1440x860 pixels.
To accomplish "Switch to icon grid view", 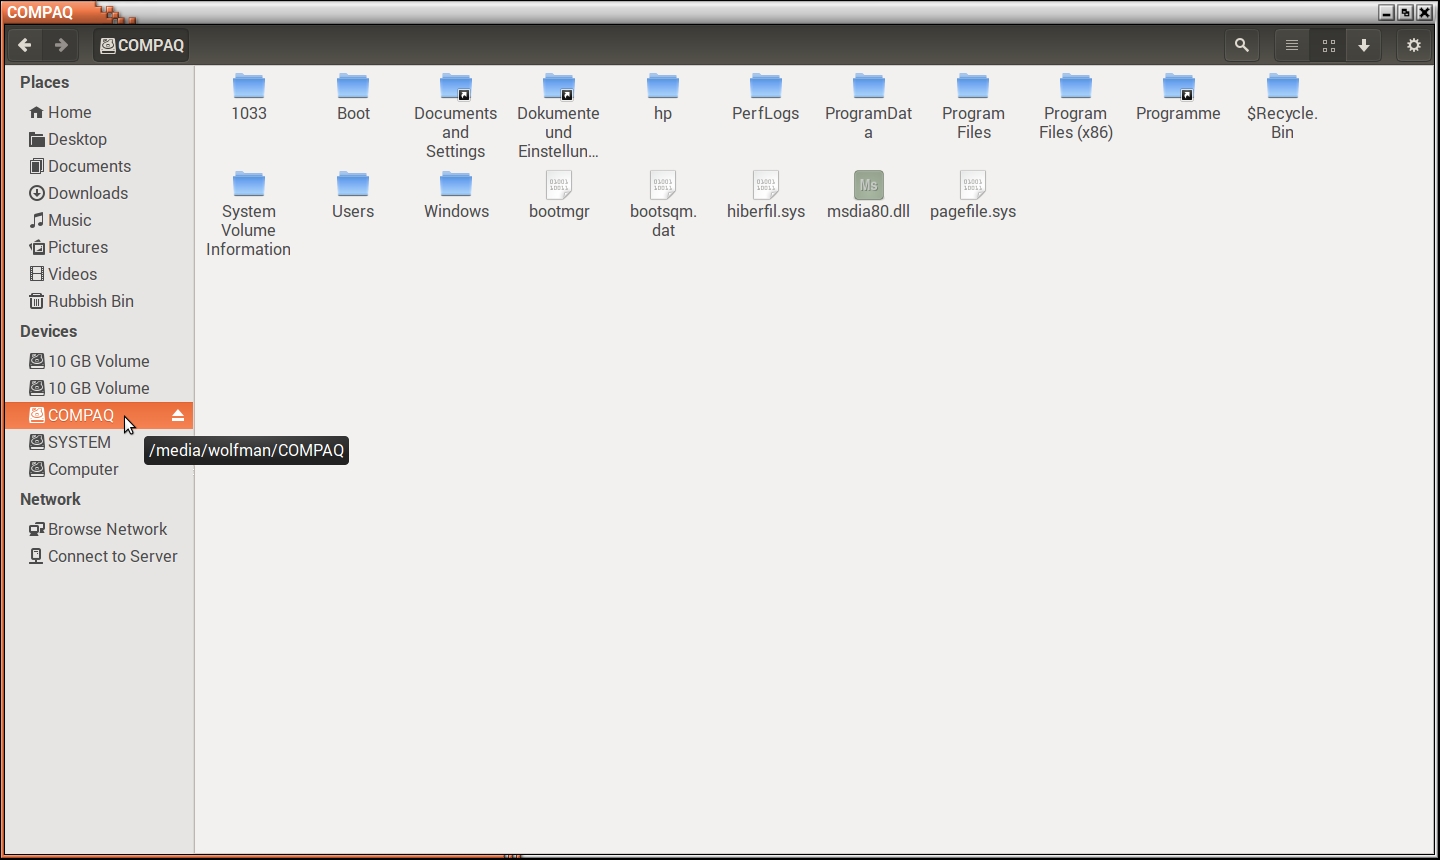I will [1328, 45].
